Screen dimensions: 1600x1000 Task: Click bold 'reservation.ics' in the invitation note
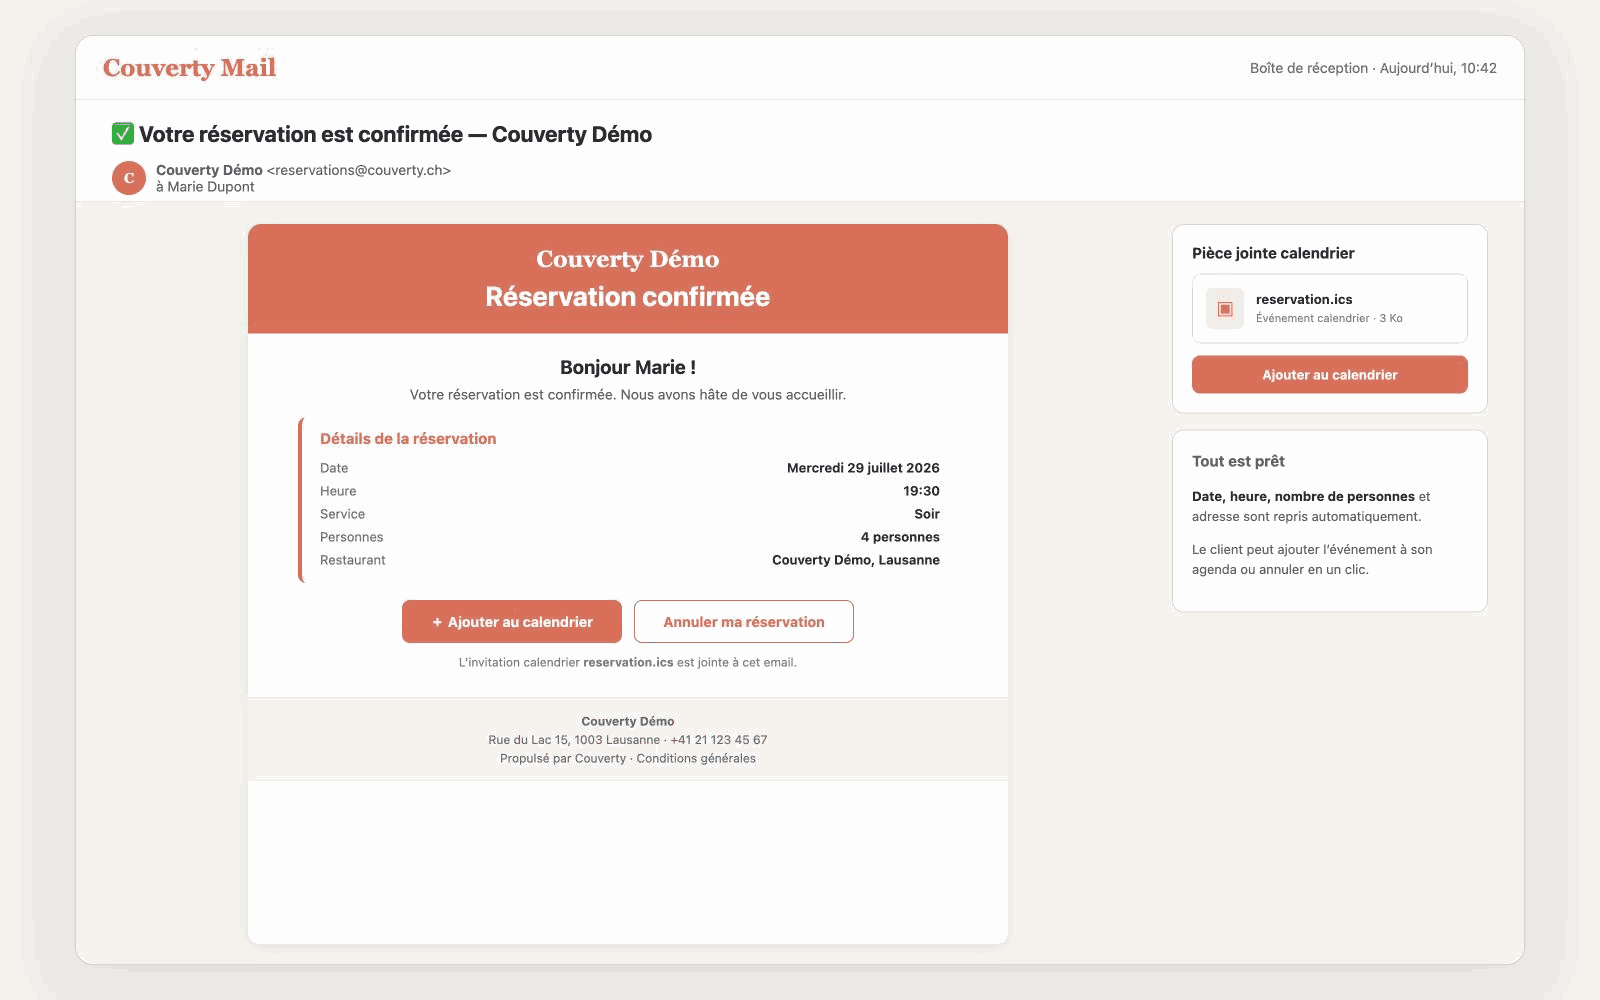coord(628,662)
